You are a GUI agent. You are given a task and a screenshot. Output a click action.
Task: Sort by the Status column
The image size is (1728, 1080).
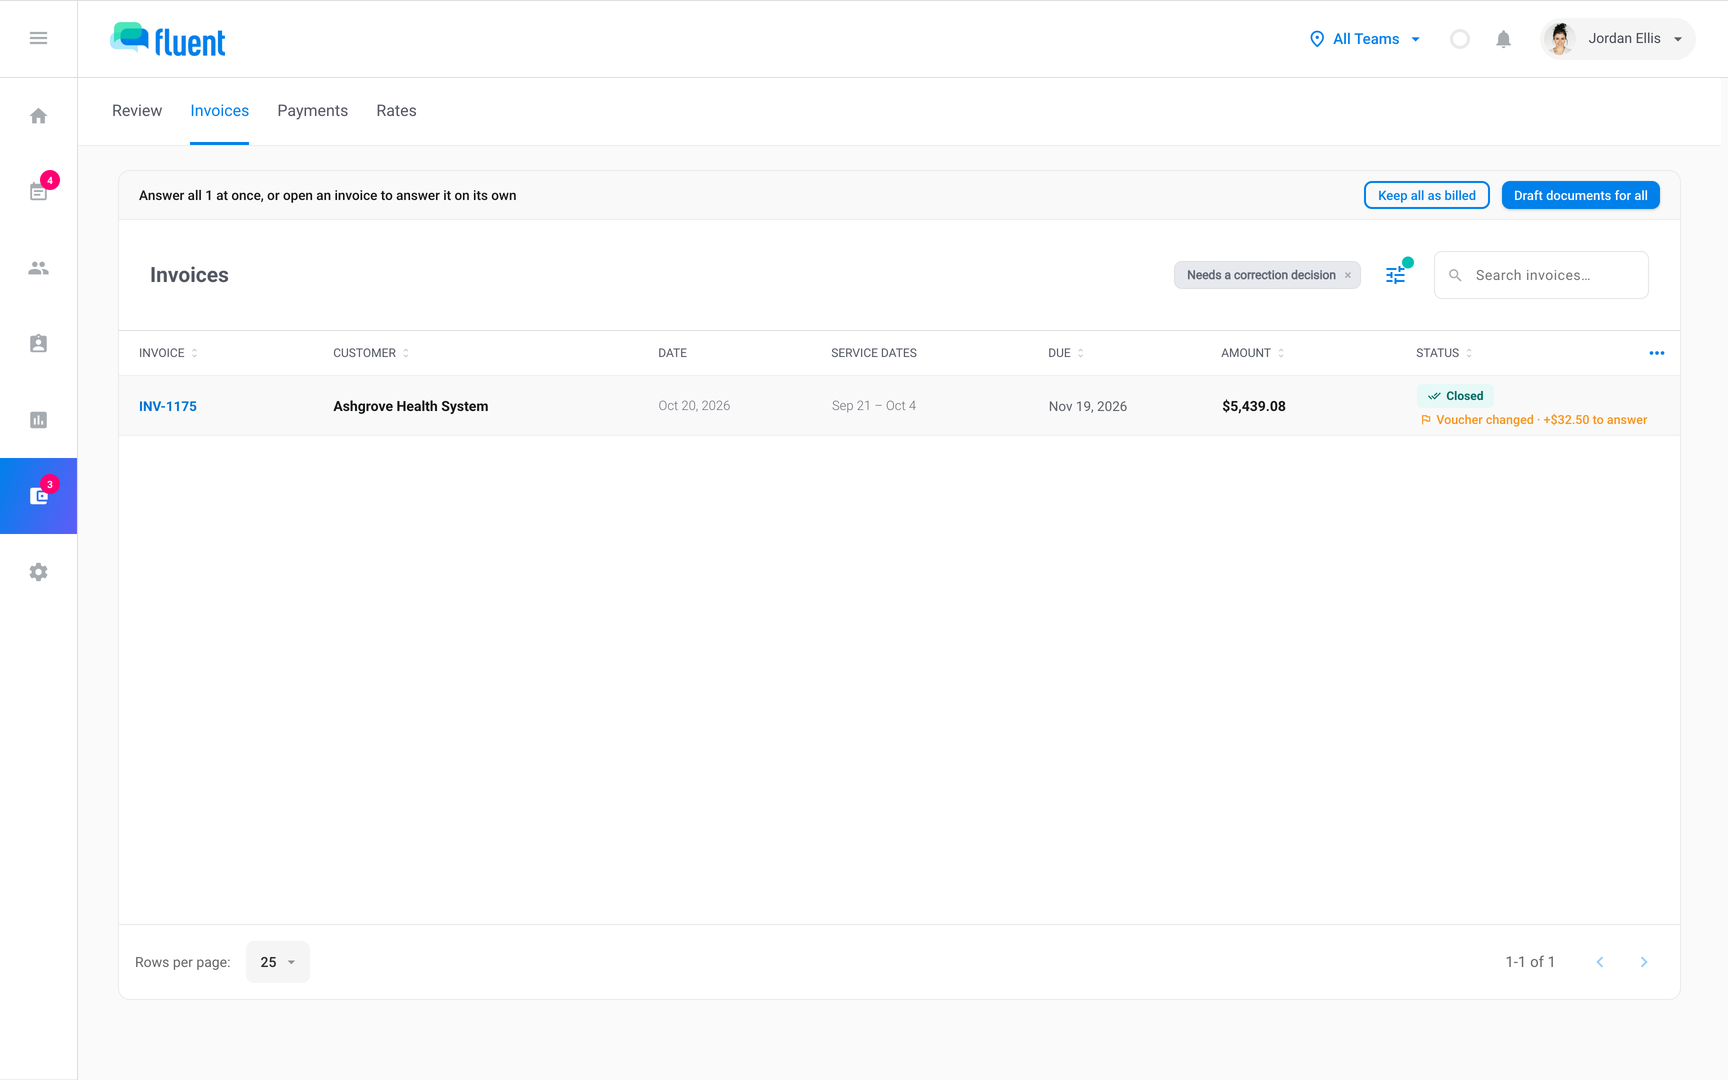[x=1444, y=353]
